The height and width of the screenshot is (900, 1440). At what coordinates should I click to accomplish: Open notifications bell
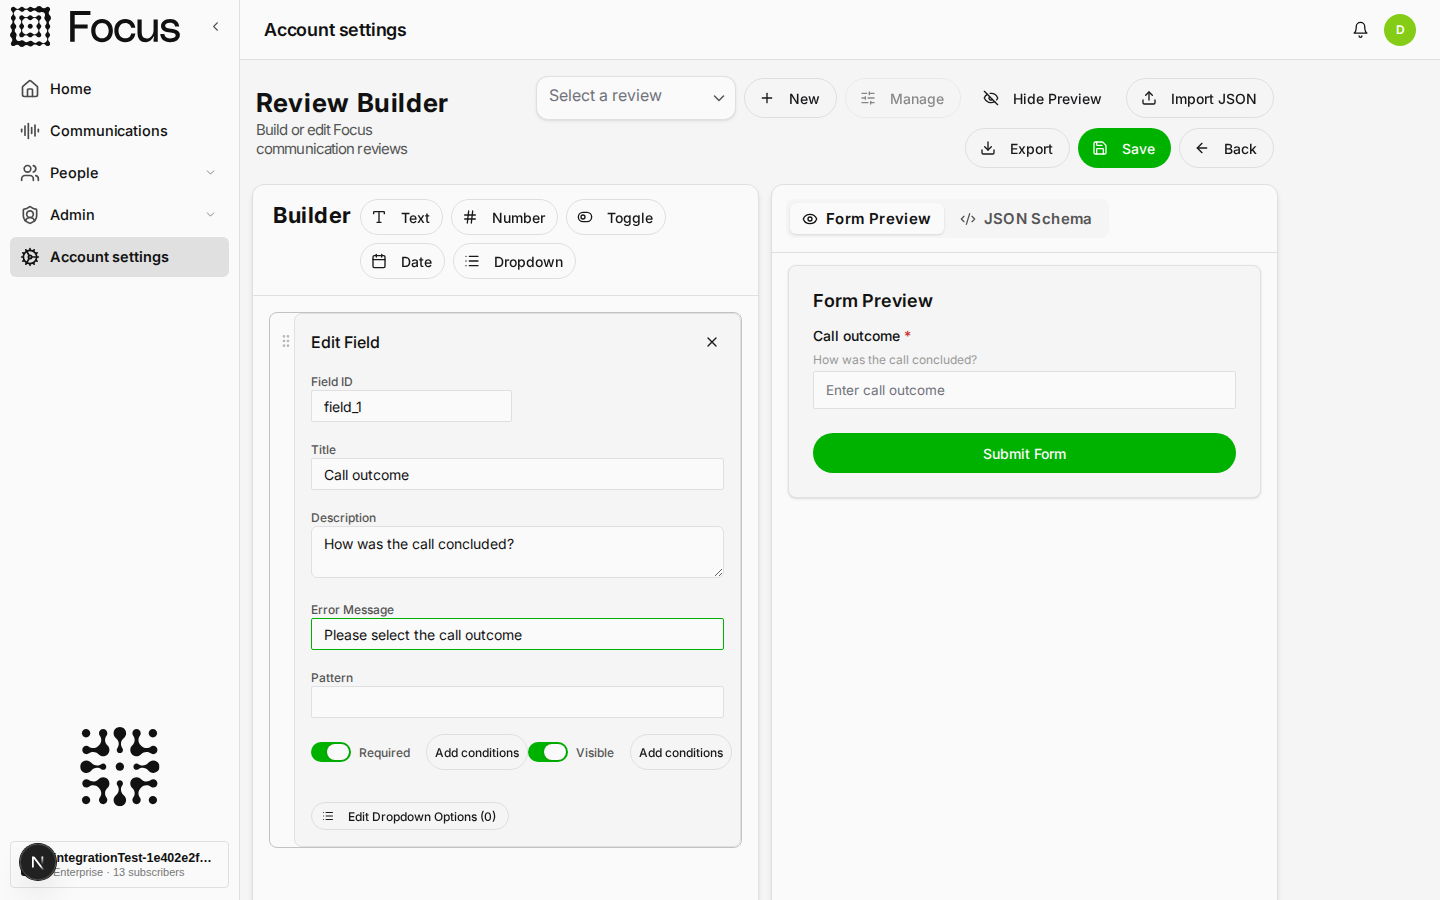pos(1360,30)
